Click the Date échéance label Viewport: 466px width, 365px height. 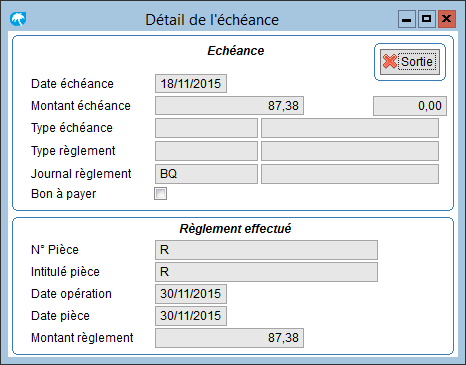[72, 84]
